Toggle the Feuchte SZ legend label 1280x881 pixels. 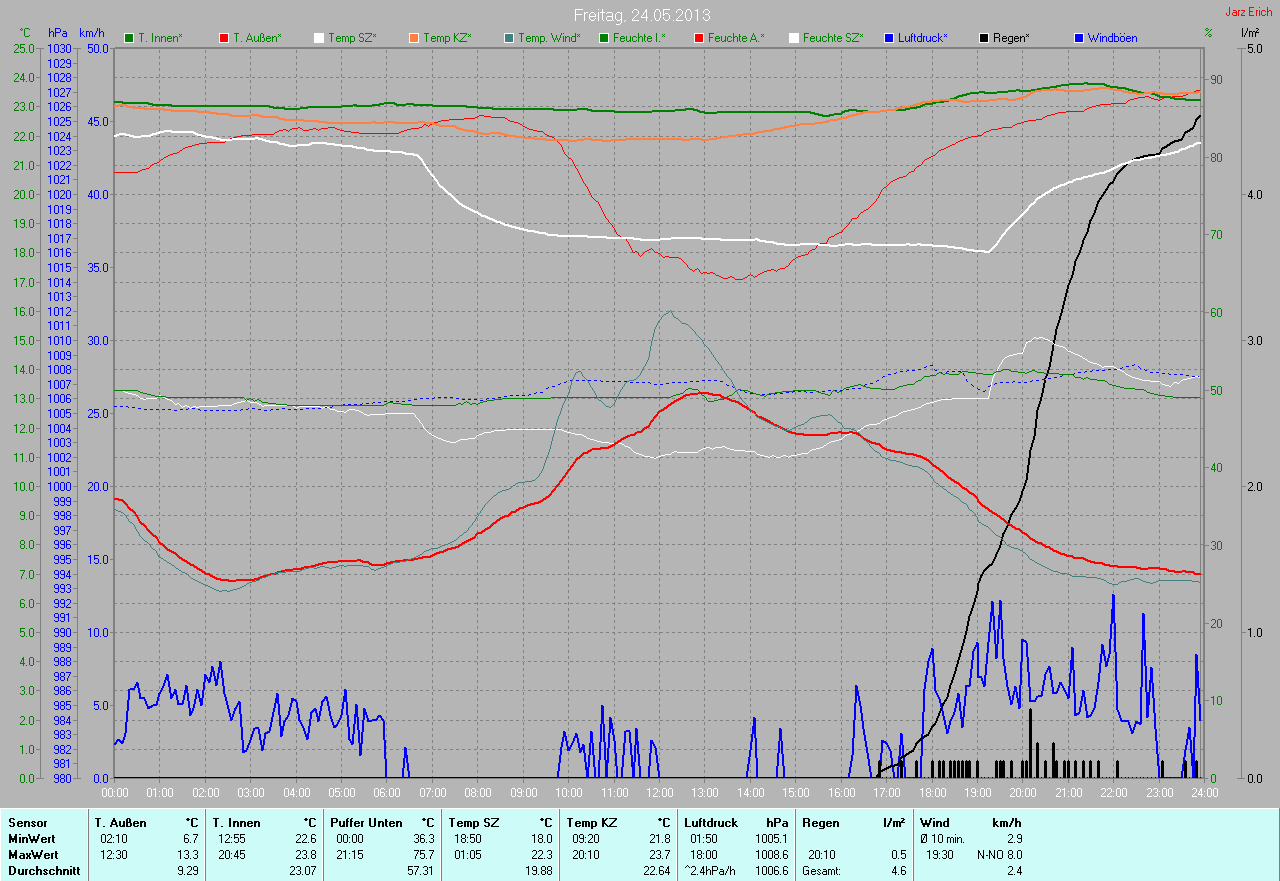coord(833,38)
